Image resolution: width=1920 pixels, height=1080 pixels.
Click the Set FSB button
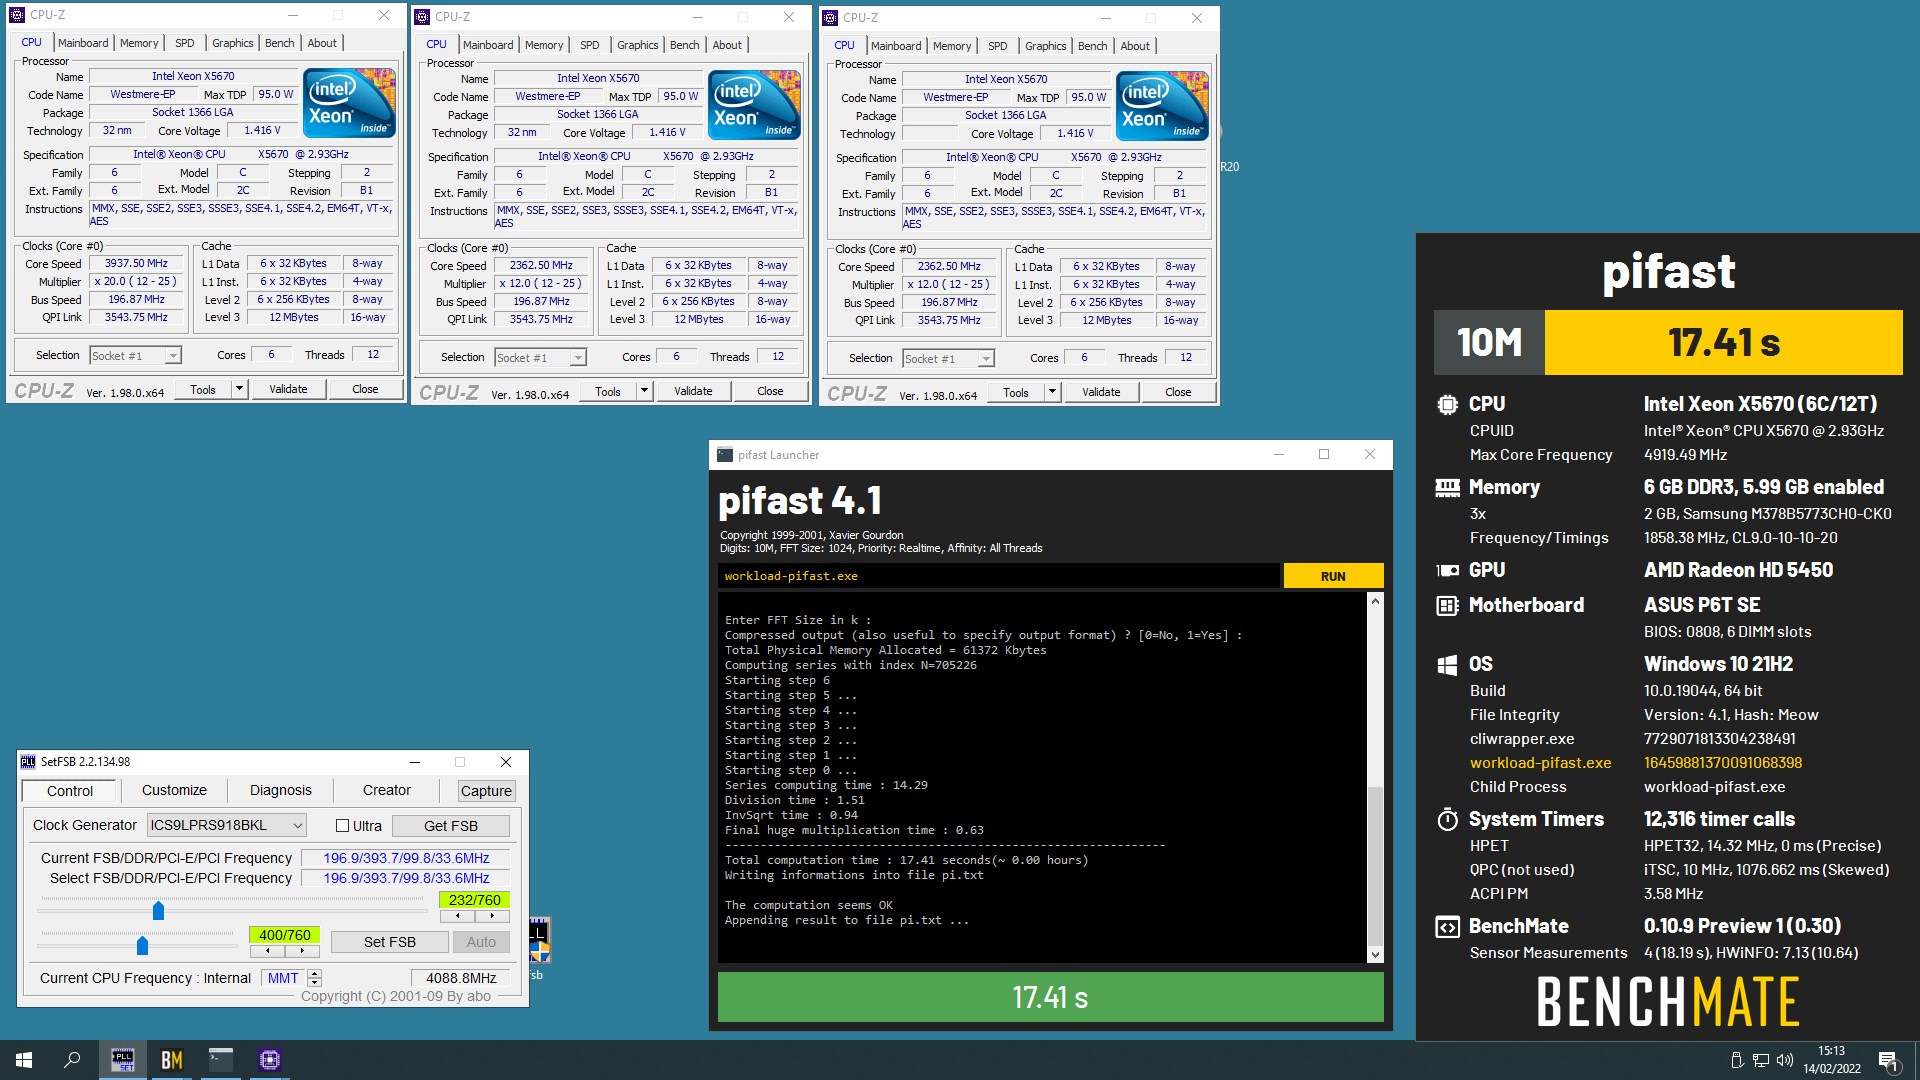[390, 942]
